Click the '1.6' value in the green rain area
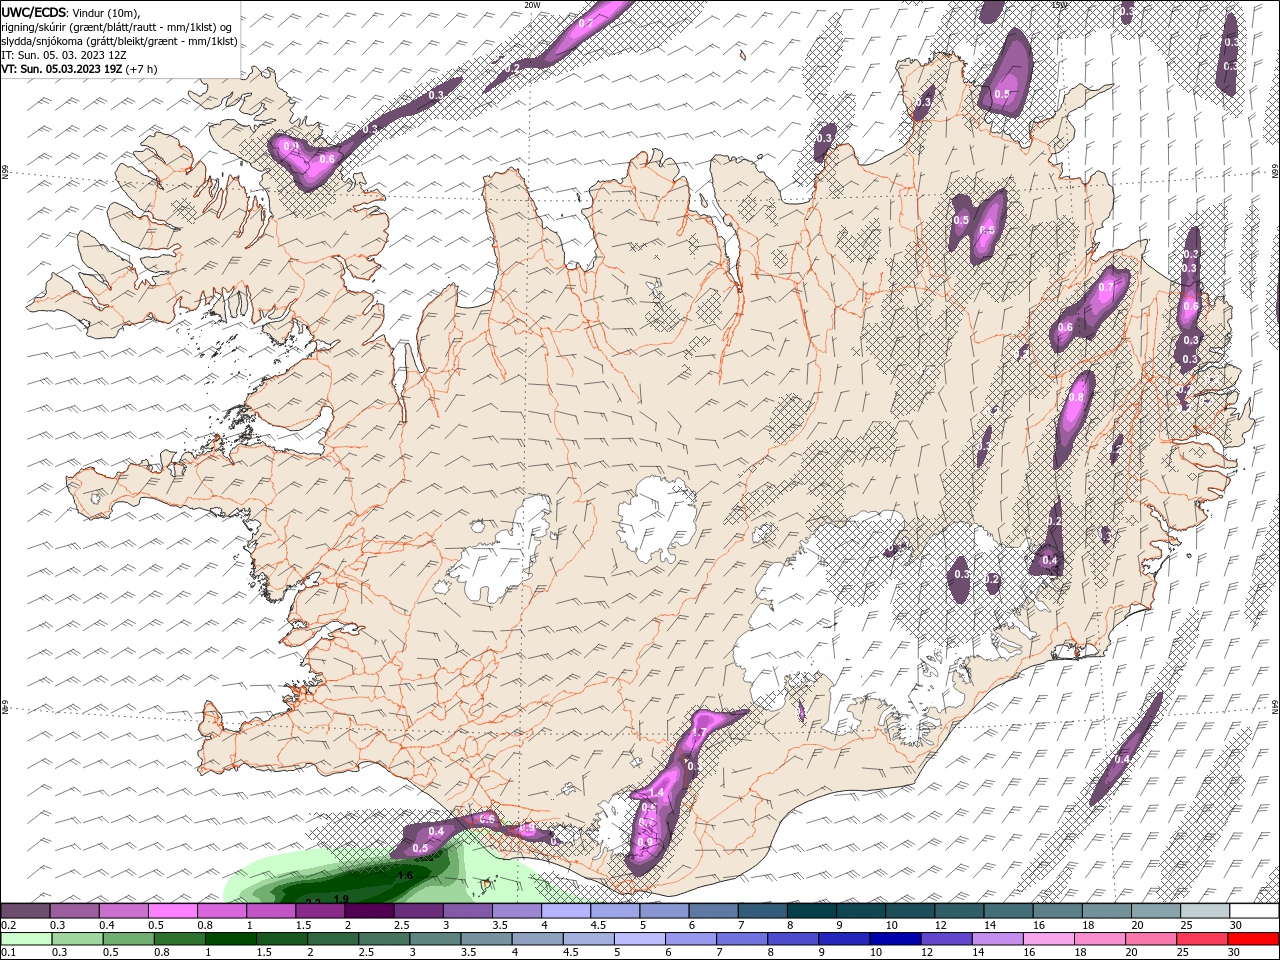Viewport: 1280px width, 960px height. tap(405, 875)
